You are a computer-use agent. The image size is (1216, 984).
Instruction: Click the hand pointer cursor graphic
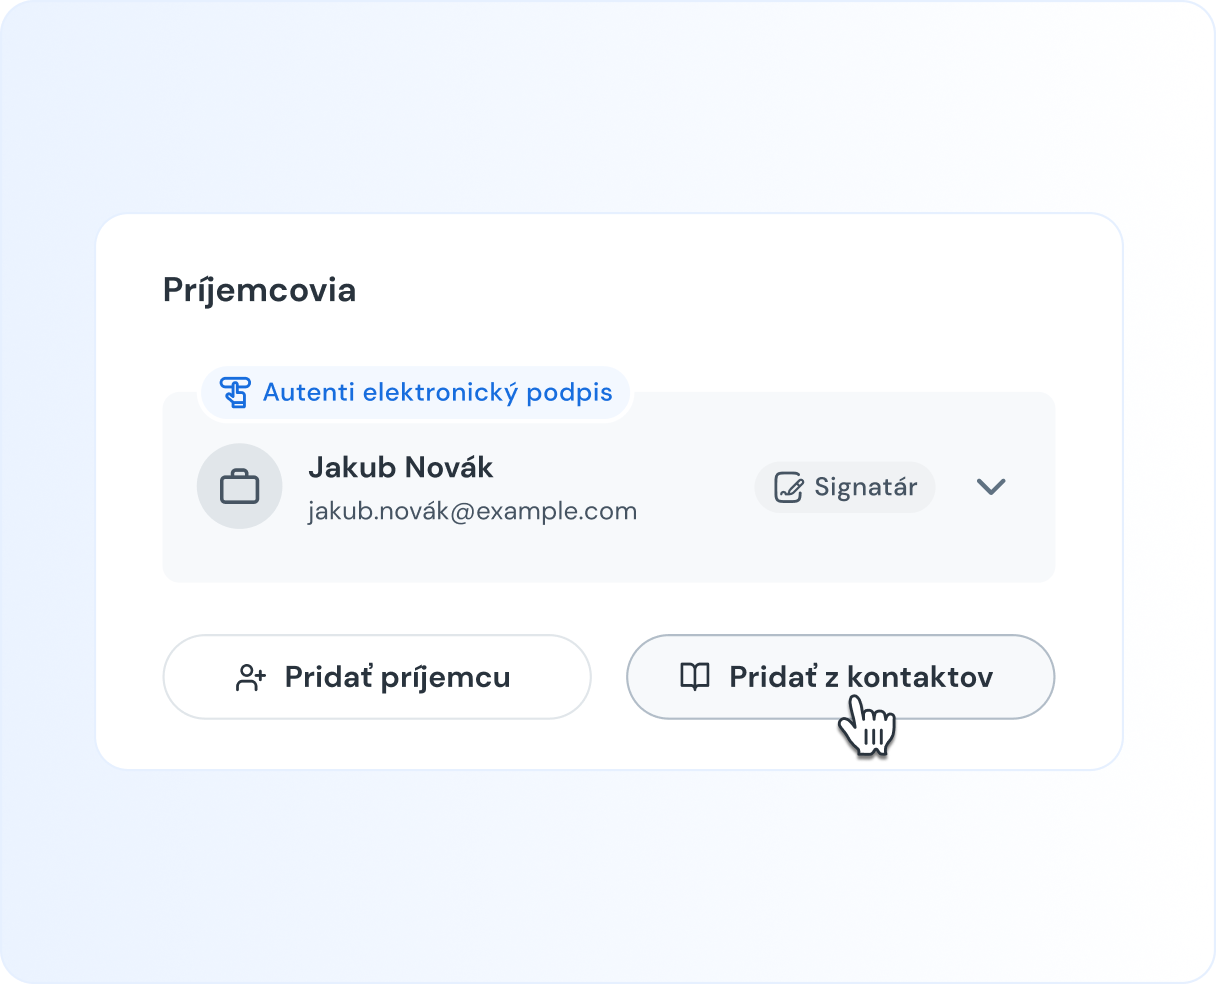[x=866, y=728]
